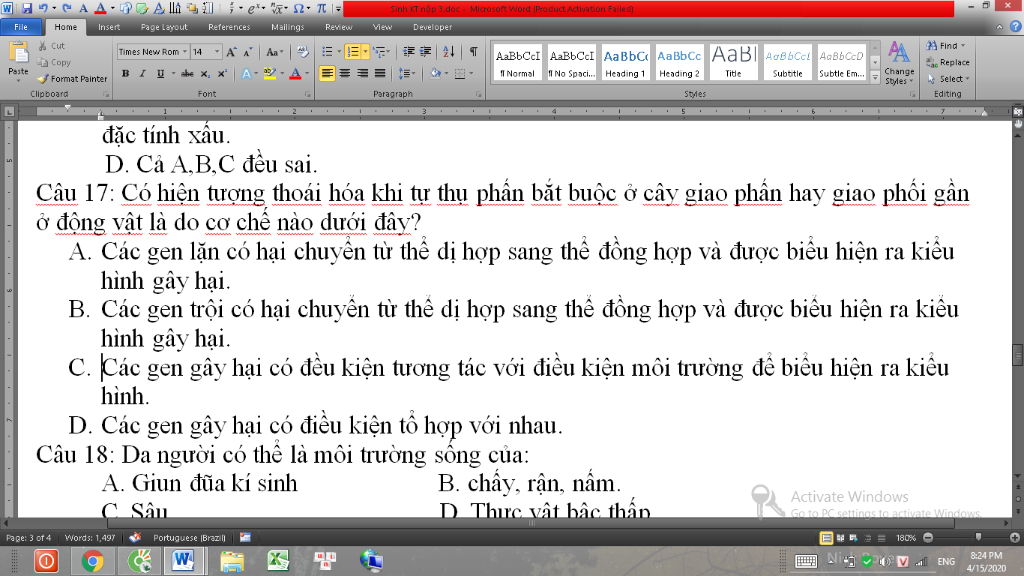
Task: Open the font size dropdown
Action: pos(217,52)
